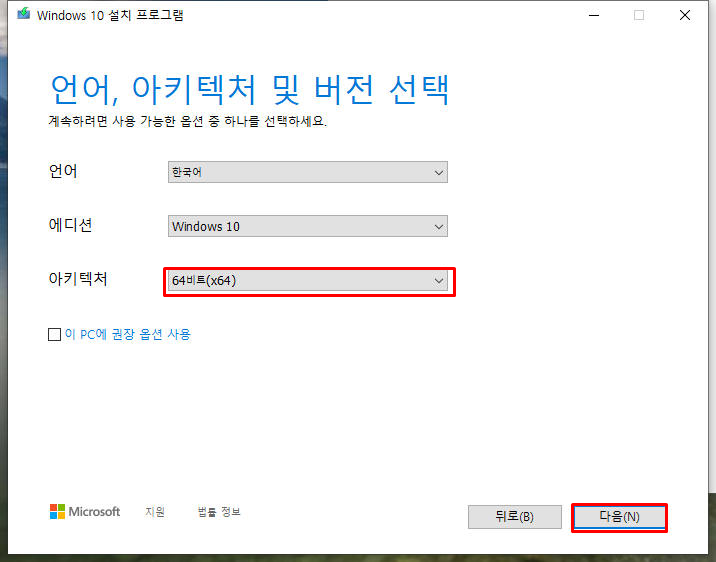Open the 언어 dropdown showing 한국어
The width and height of the screenshot is (716, 562).
308,172
